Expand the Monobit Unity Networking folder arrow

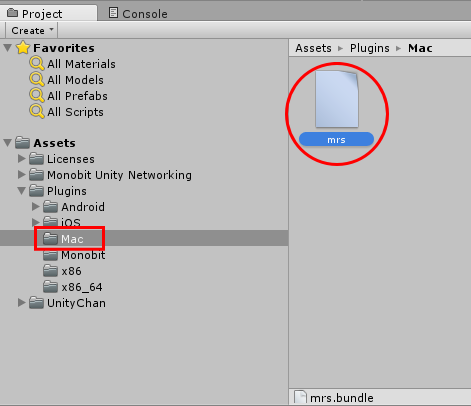coord(22,174)
